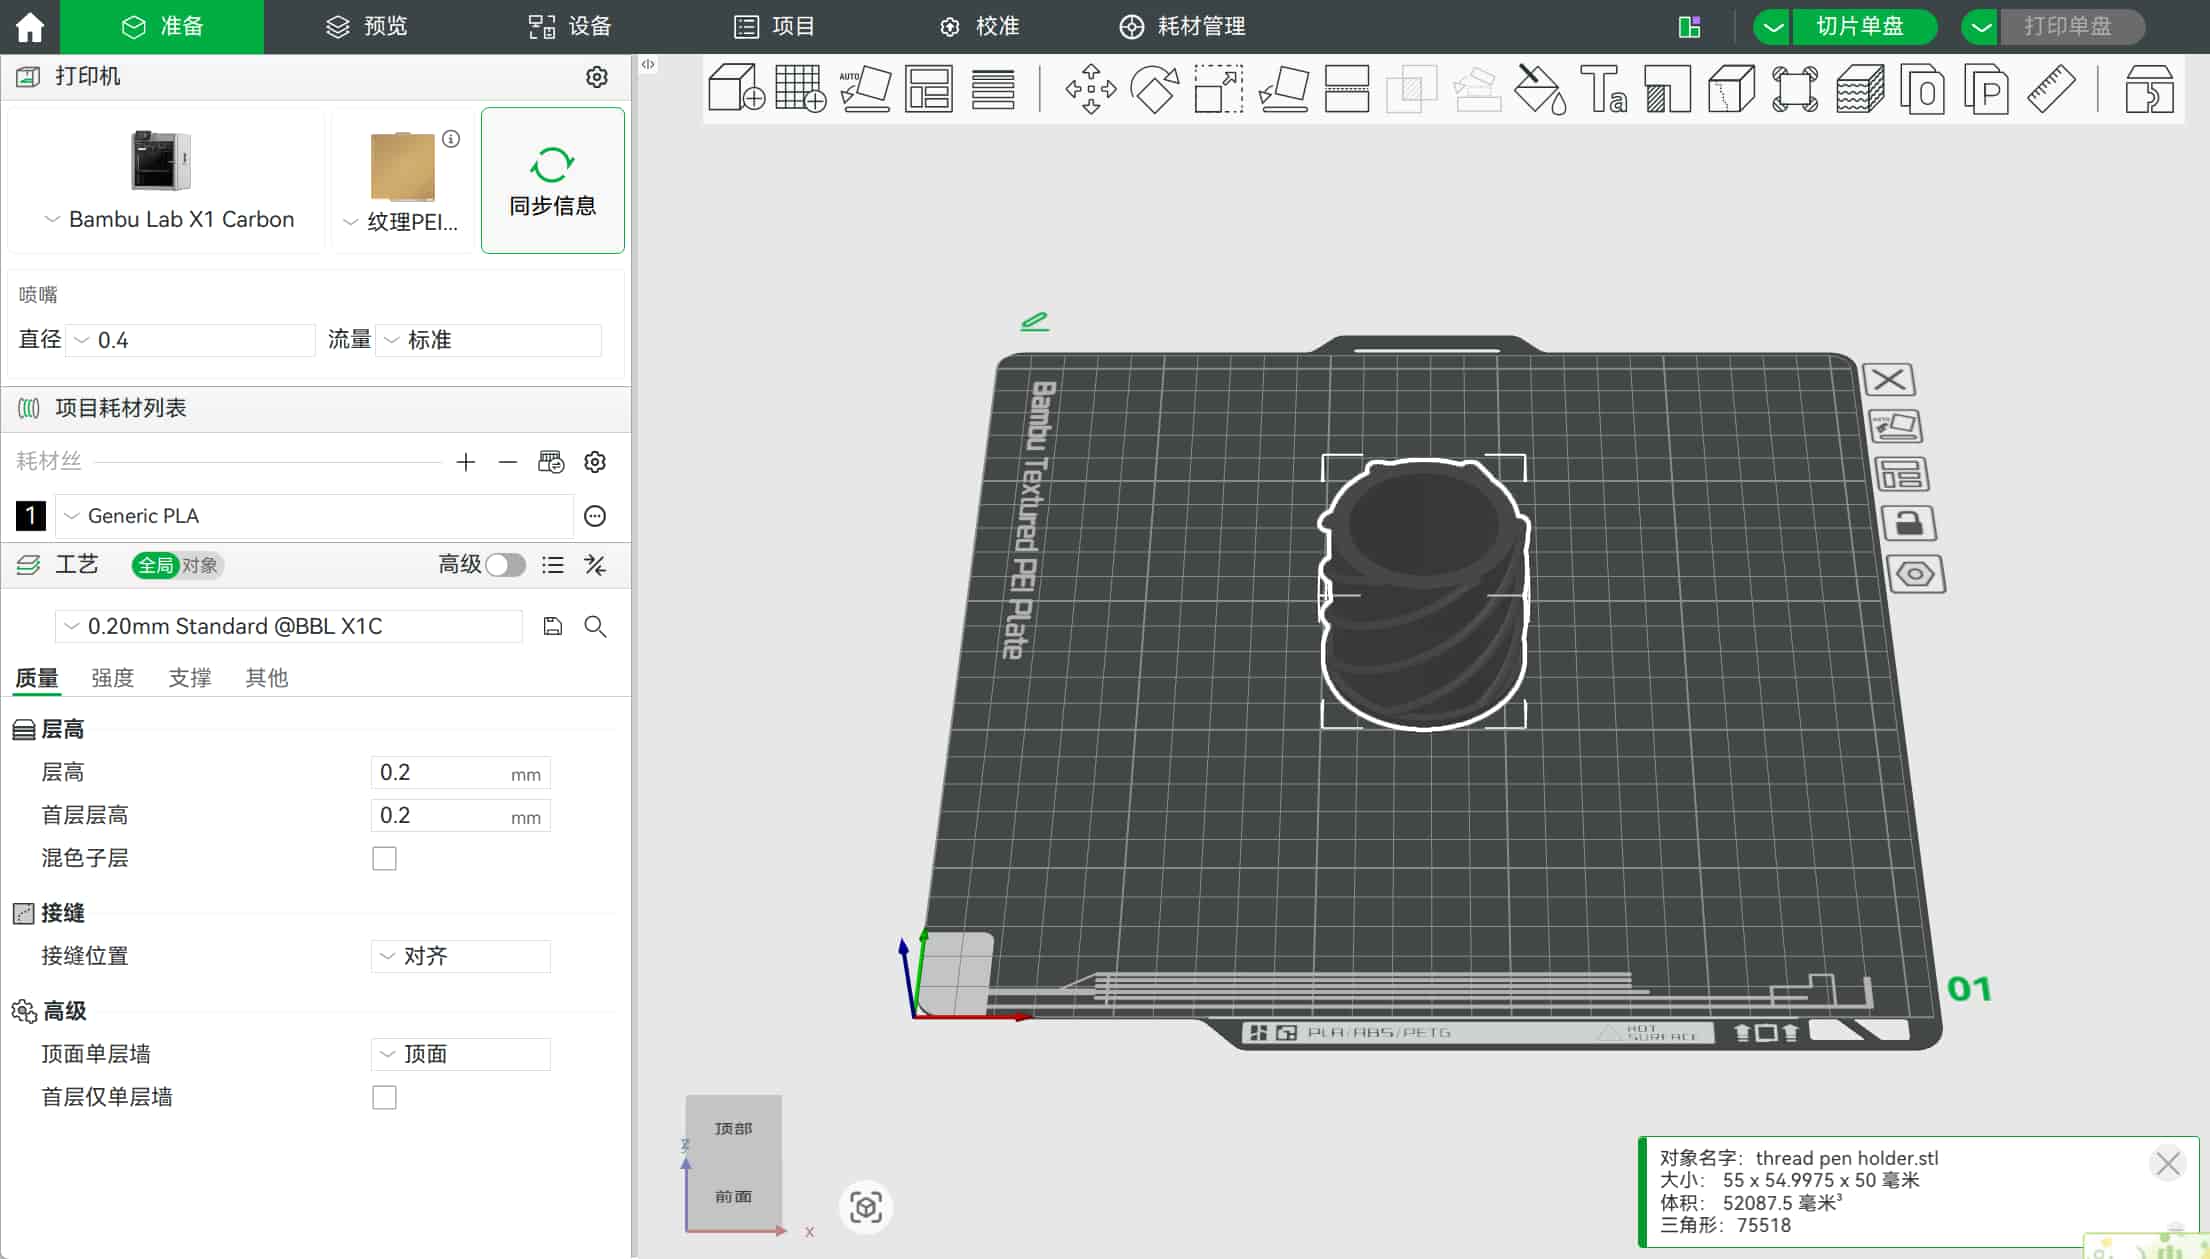This screenshot has height=1259, width=2210.
Task: Select the 其他 settings tab
Action: [266, 678]
